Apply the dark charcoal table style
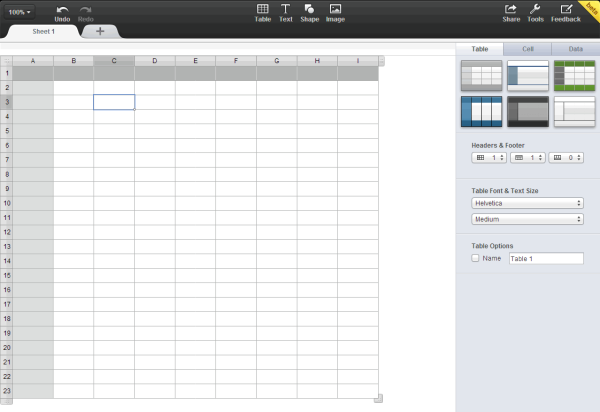Viewport: 600px width, 412px height. pyautogui.click(x=528, y=111)
